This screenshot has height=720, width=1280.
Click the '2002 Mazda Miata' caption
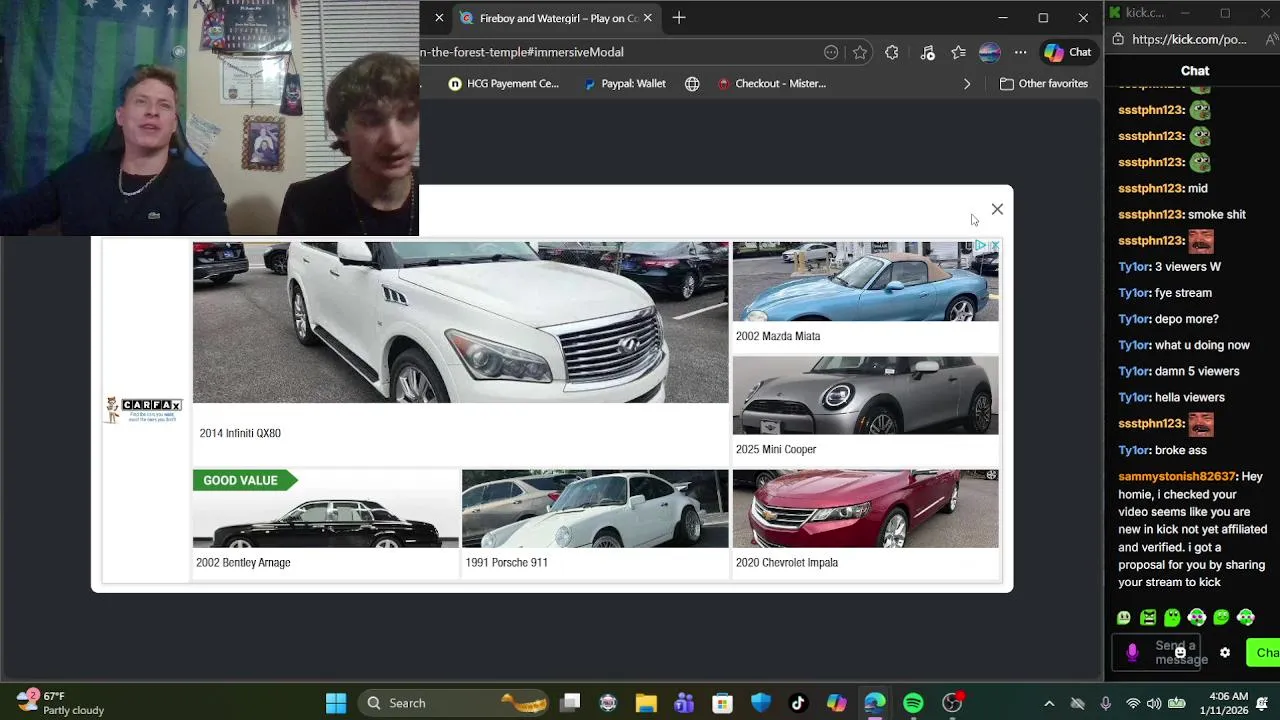click(778, 336)
